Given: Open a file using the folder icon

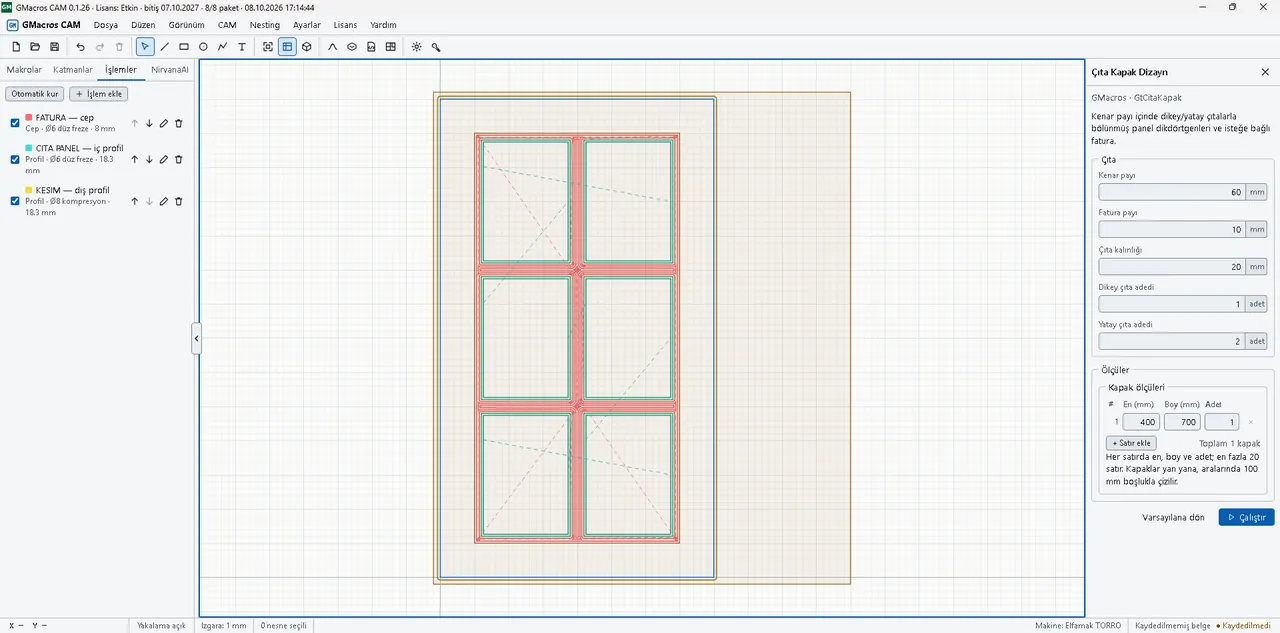Looking at the screenshot, I should tap(35, 47).
